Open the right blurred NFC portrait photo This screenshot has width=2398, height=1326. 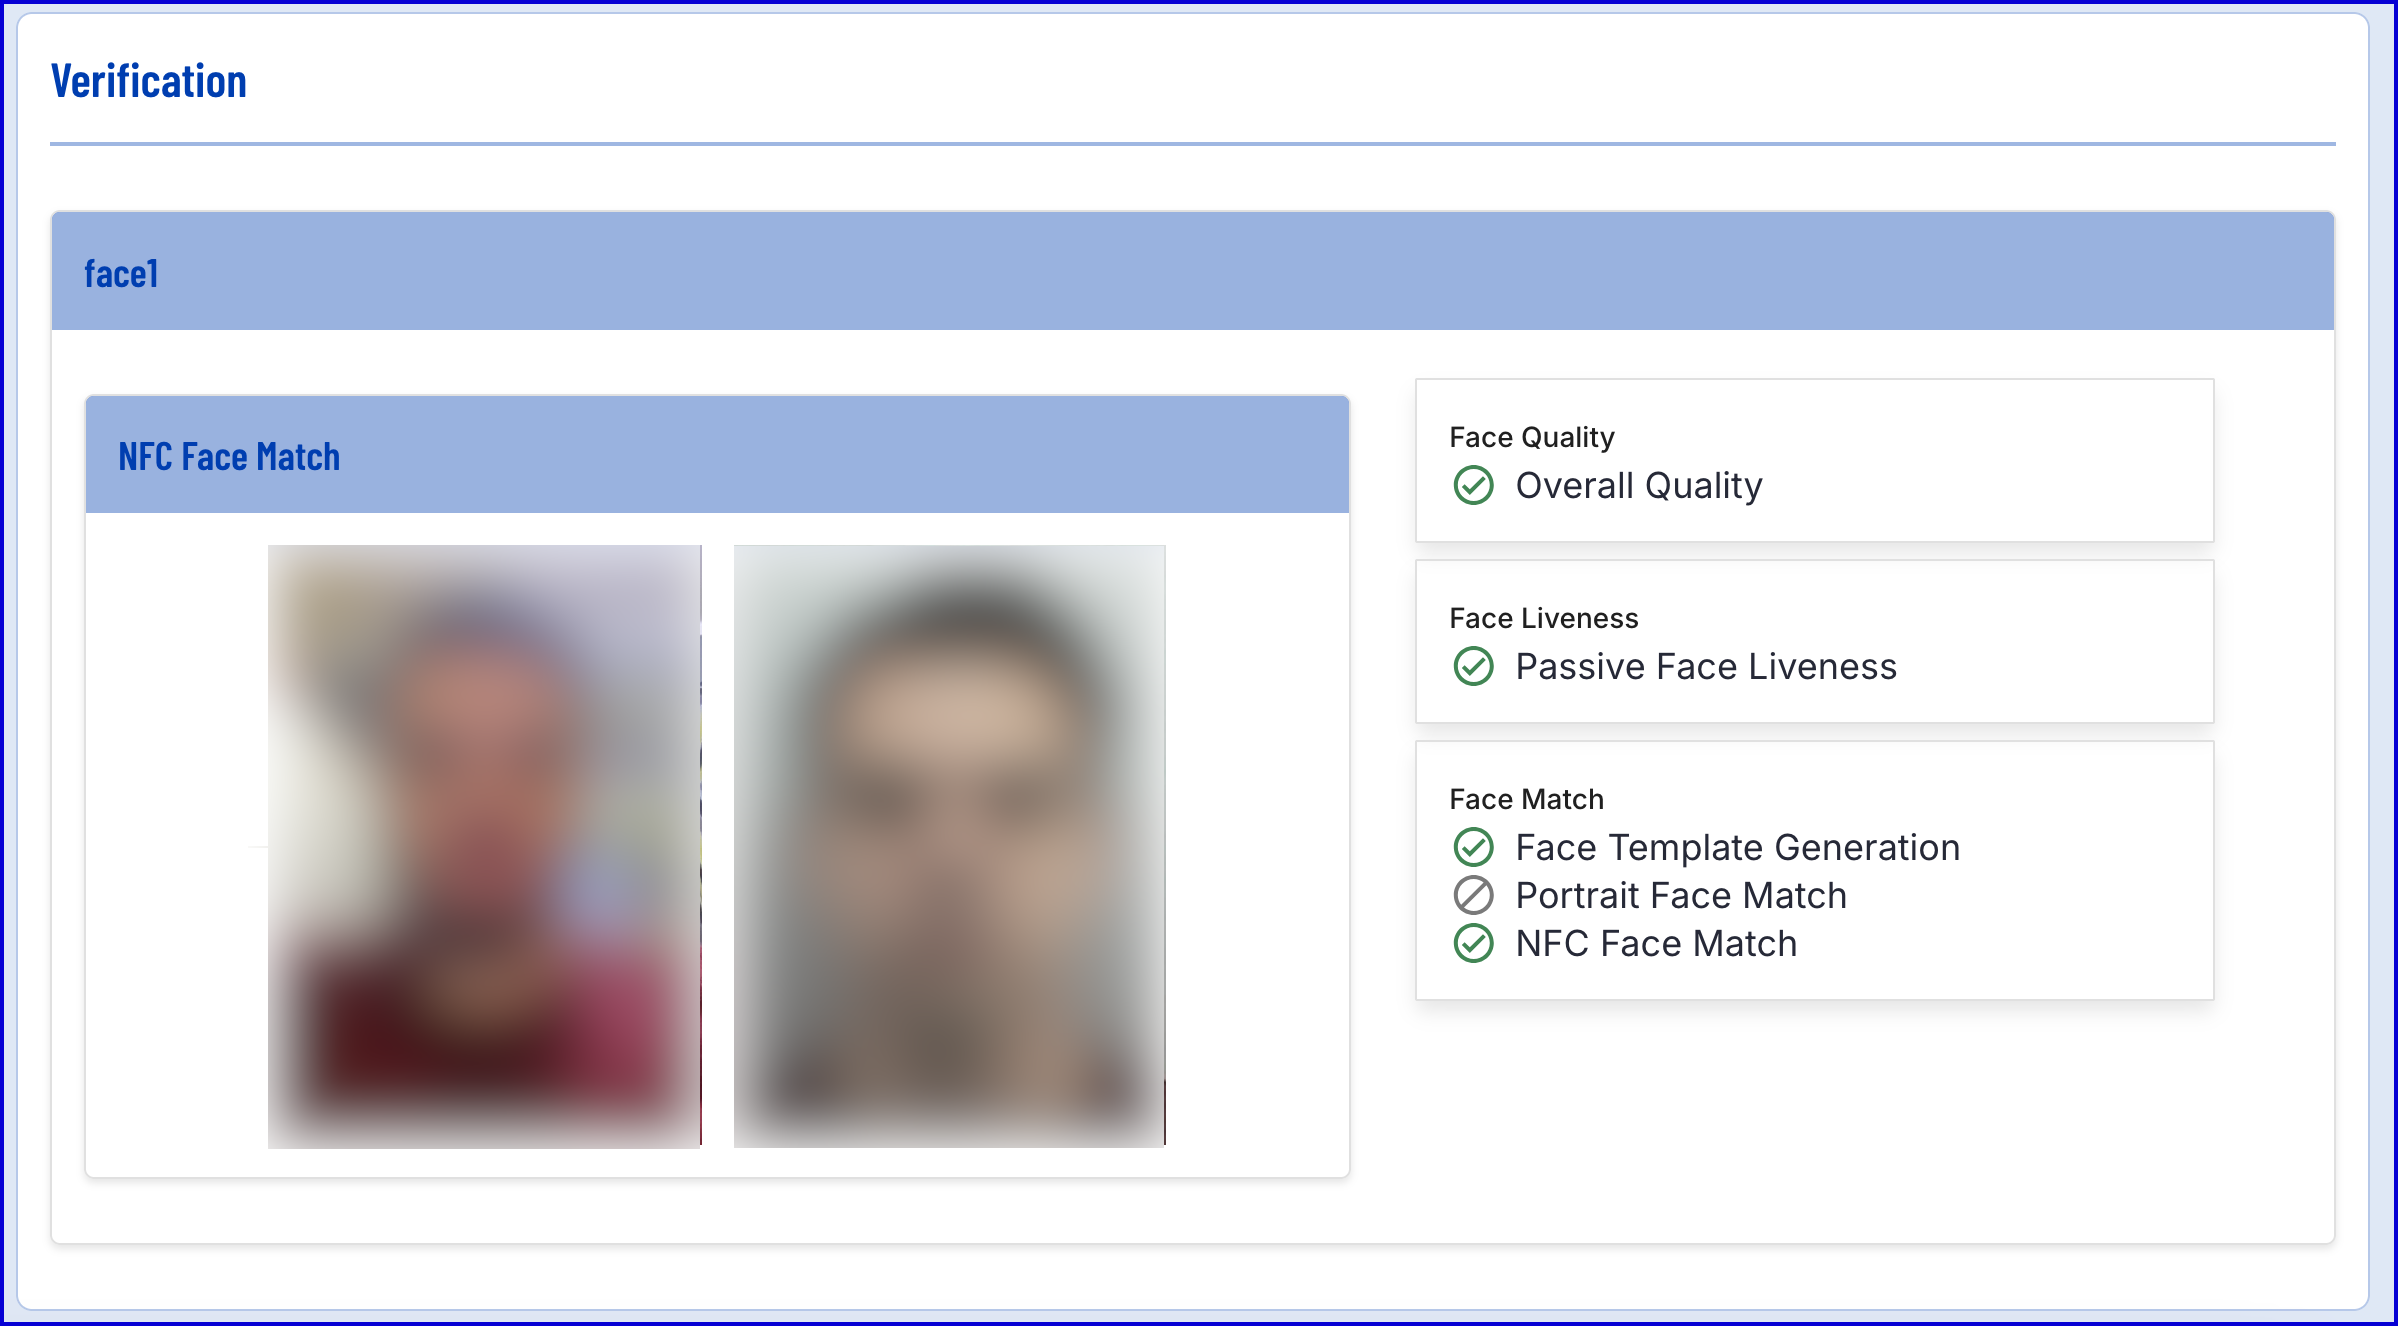click(x=950, y=846)
